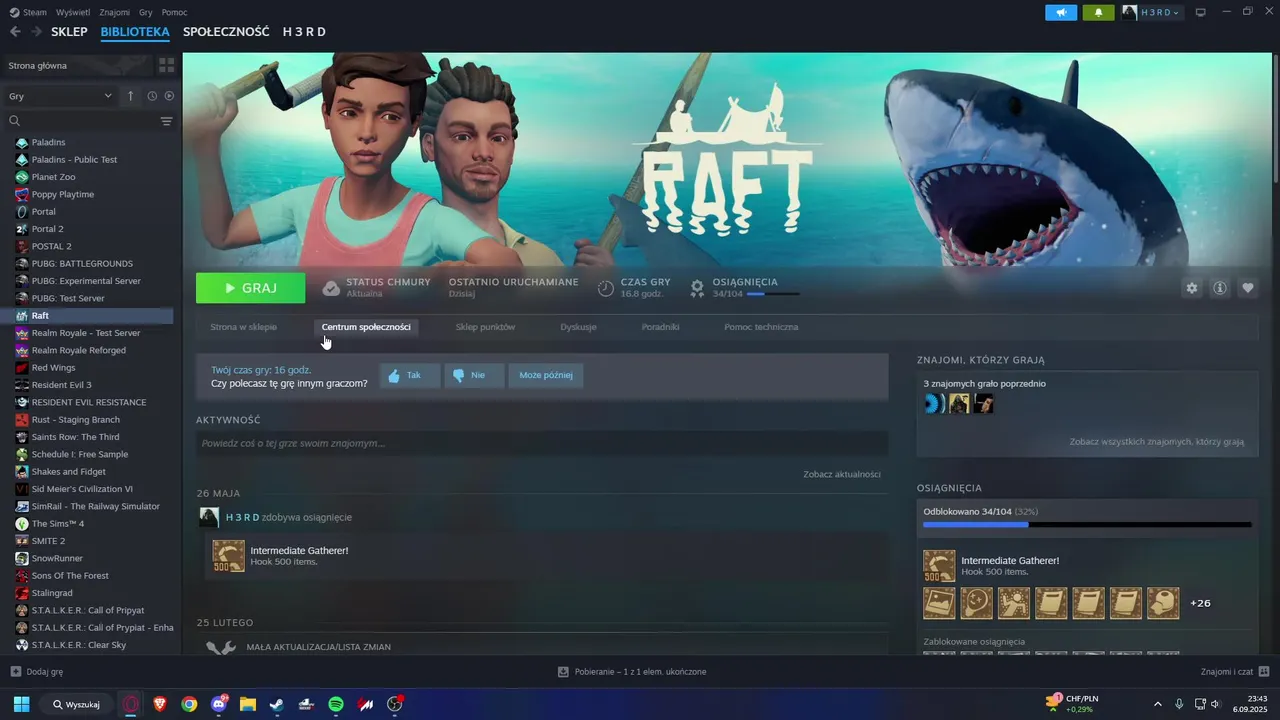Viewport: 1280px width, 720px height.
Task: Click thumbs-down Nie recommendation button
Action: [474, 376]
